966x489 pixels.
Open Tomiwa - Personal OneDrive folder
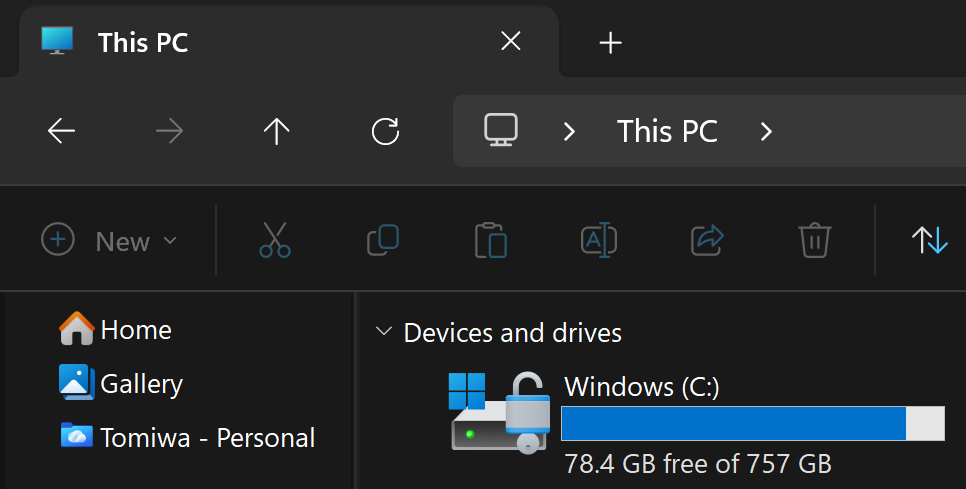pyautogui.click(x=187, y=437)
